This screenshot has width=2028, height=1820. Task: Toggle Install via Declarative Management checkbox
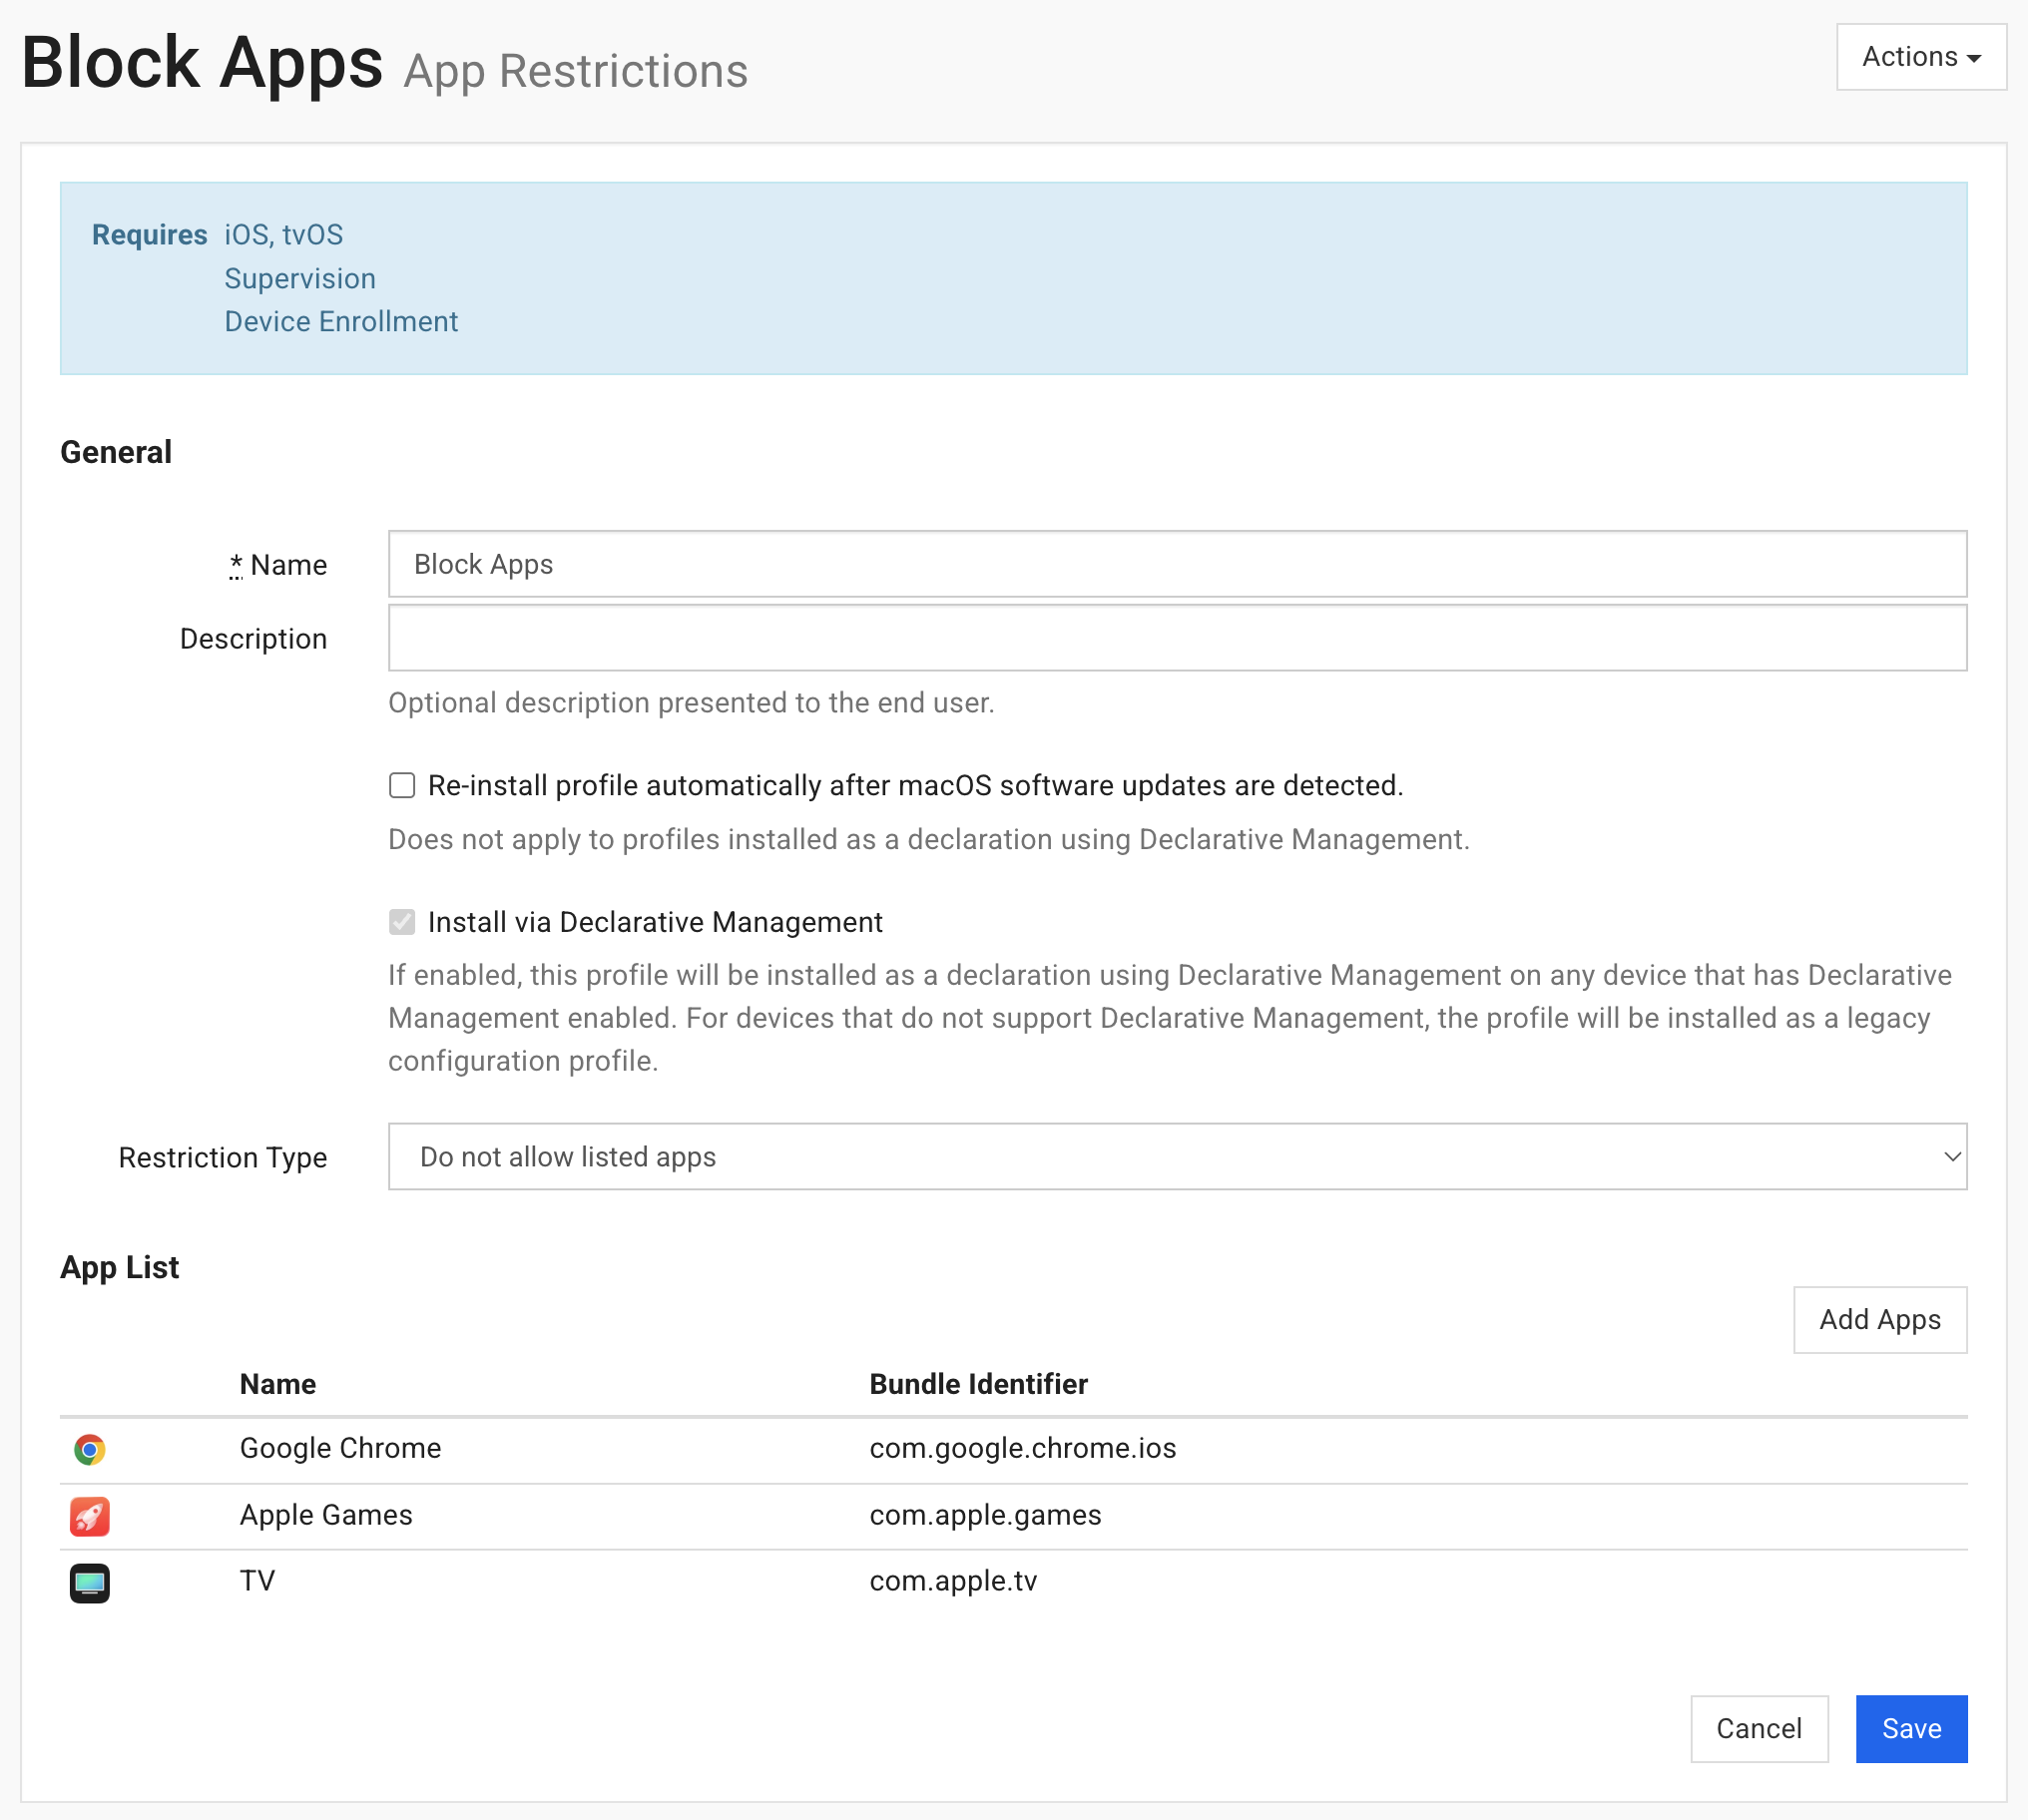402,922
